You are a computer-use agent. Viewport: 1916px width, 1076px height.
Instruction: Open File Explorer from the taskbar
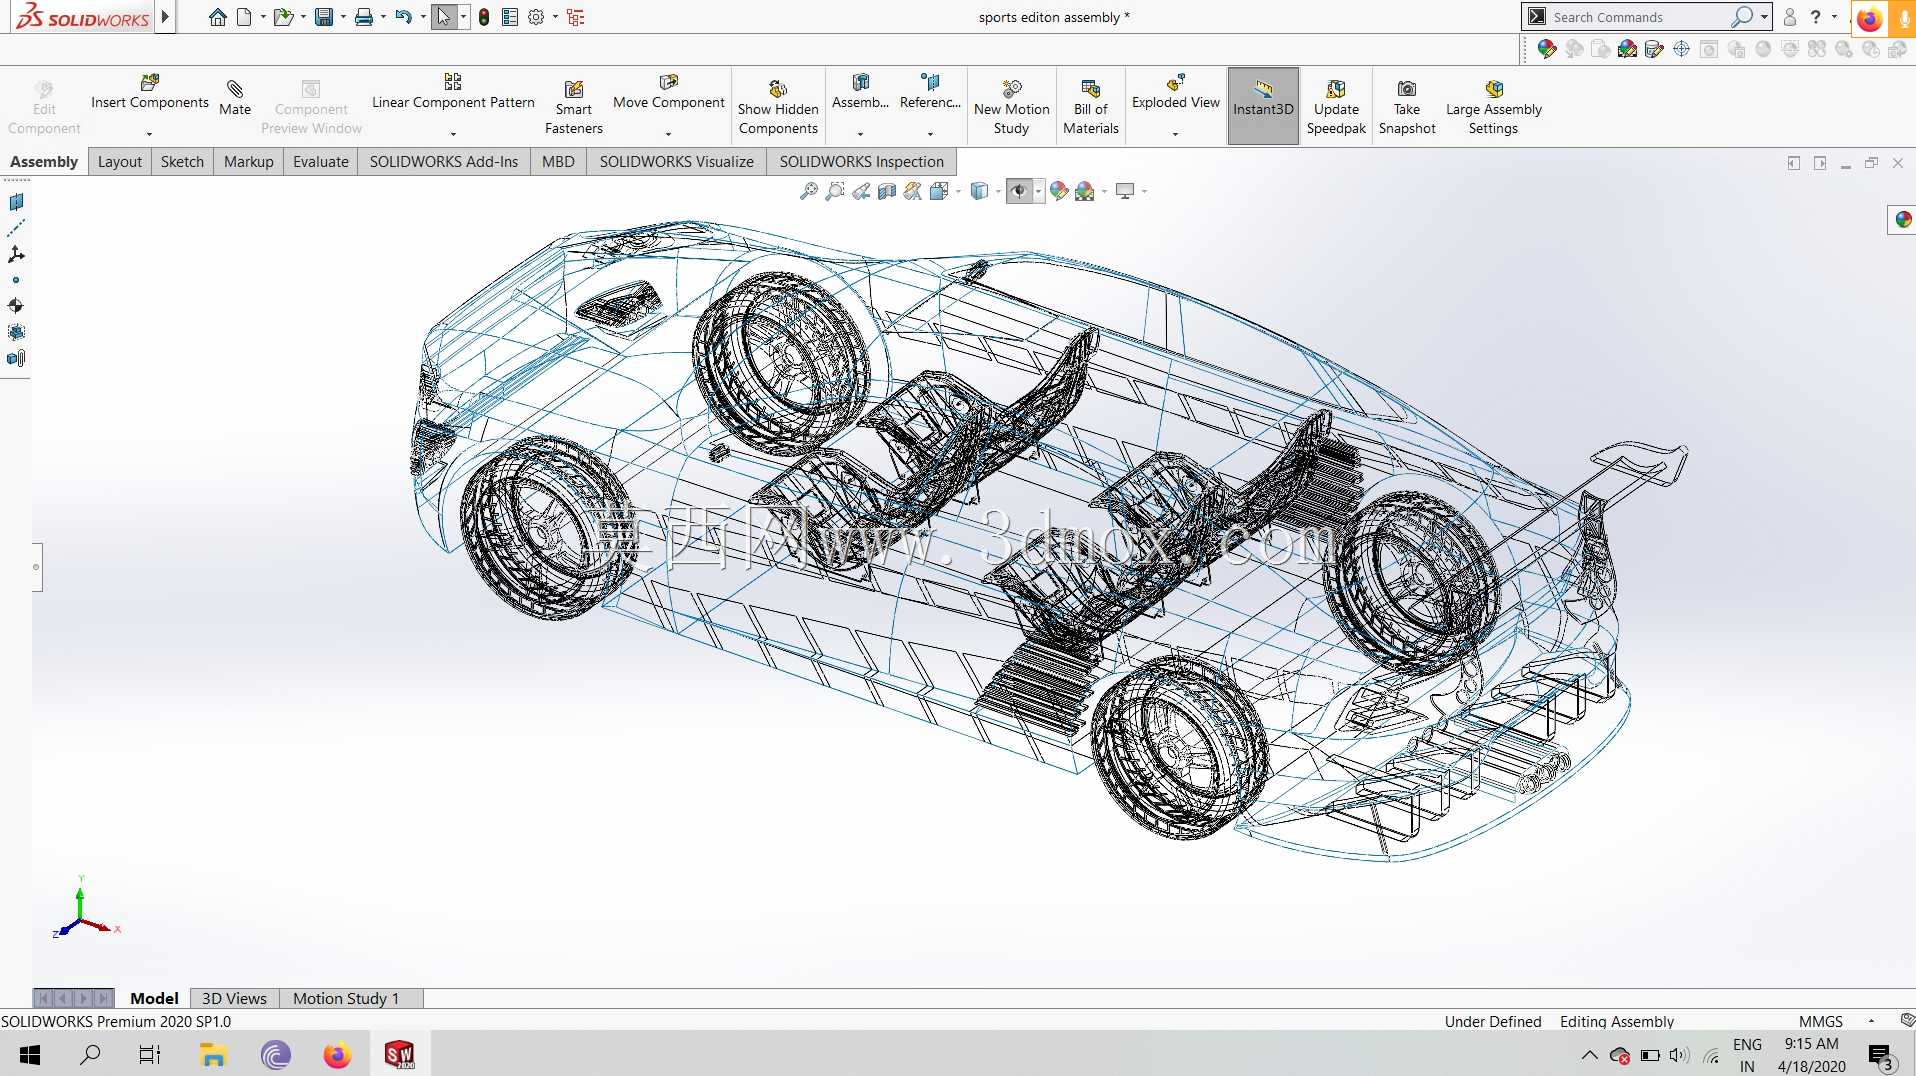click(x=212, y=1054)
